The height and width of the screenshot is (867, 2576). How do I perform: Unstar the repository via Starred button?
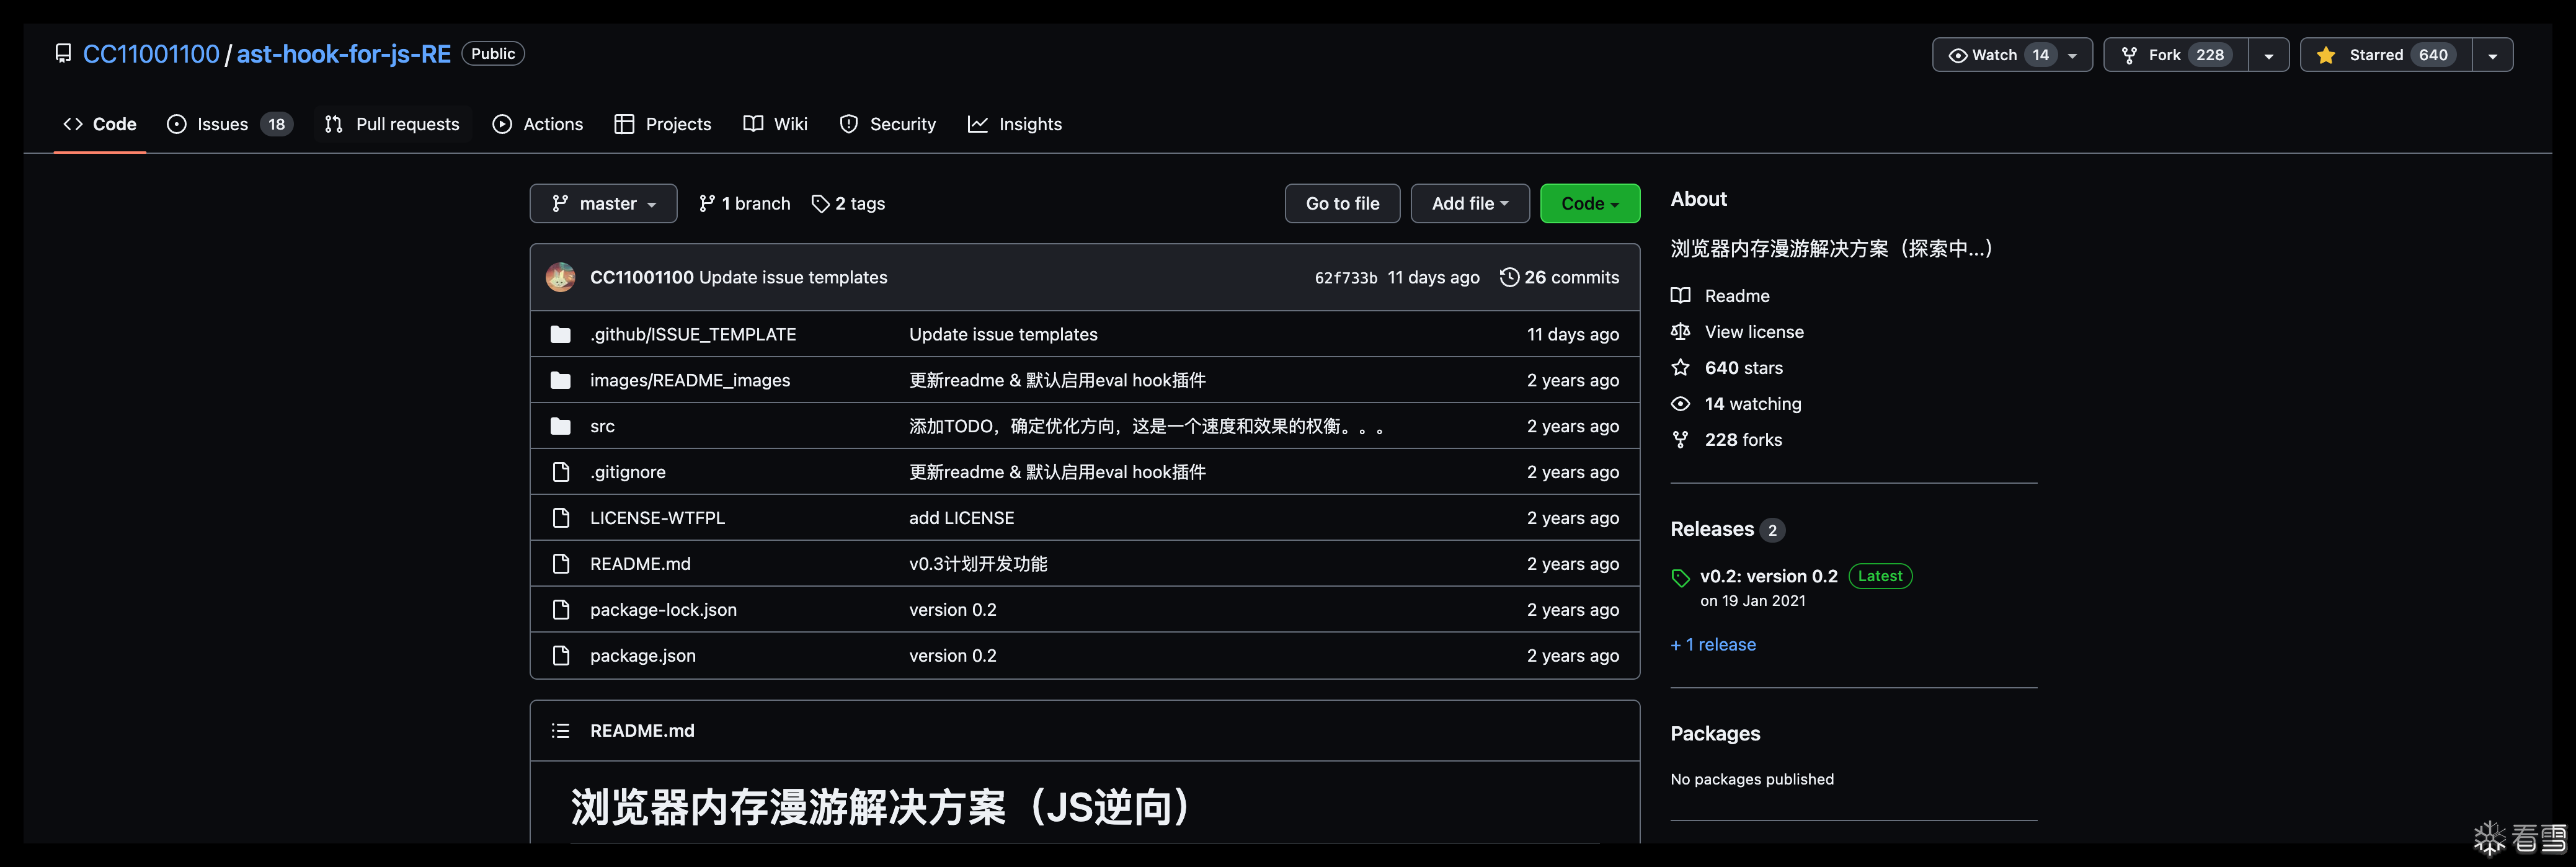tap(2386, 55)
